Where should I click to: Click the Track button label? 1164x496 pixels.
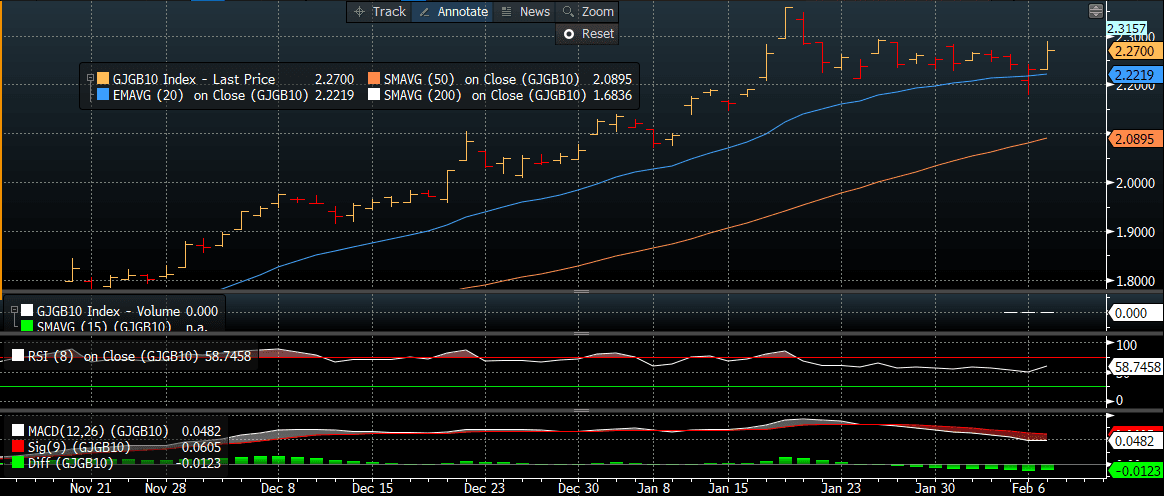coord(389,12)
